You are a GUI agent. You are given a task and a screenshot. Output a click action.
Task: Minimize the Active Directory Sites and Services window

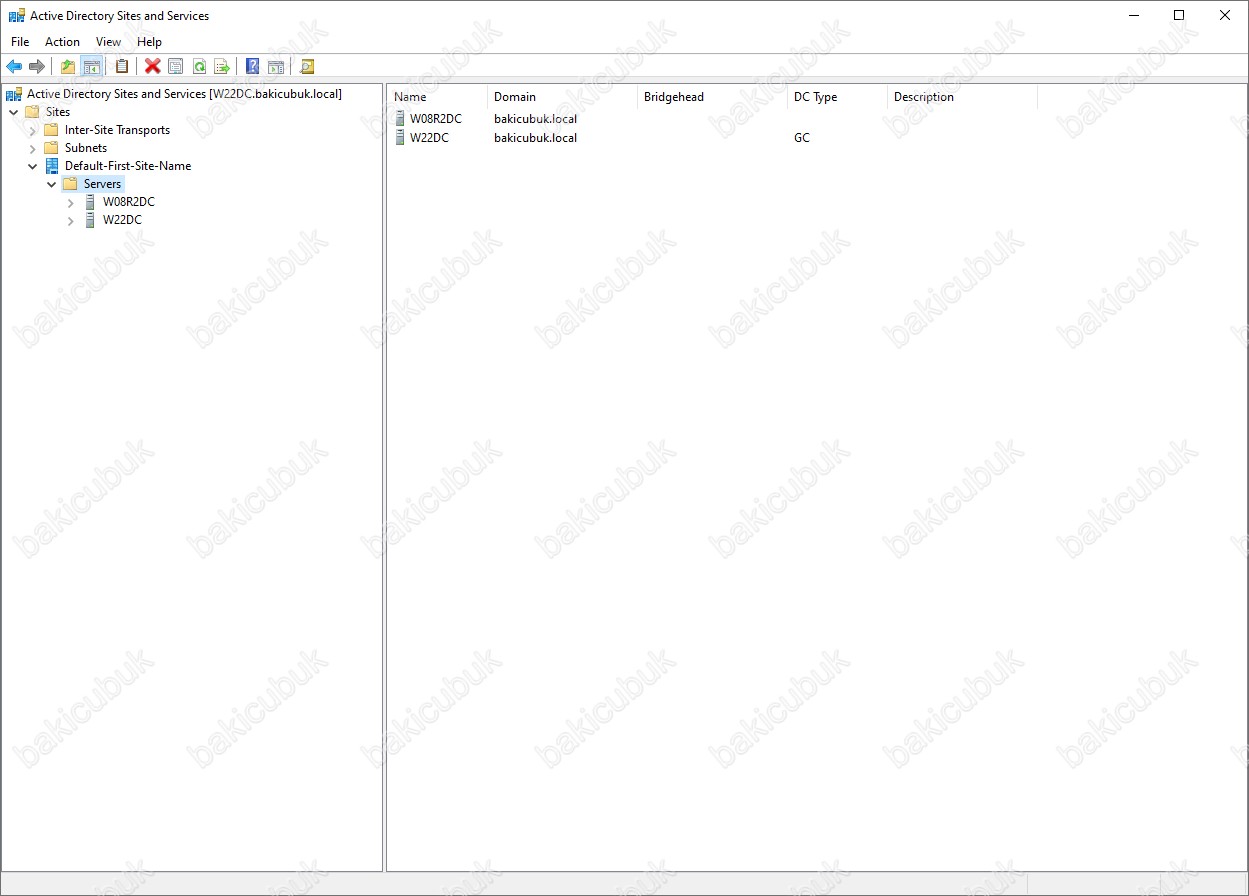click(1133, 15)
